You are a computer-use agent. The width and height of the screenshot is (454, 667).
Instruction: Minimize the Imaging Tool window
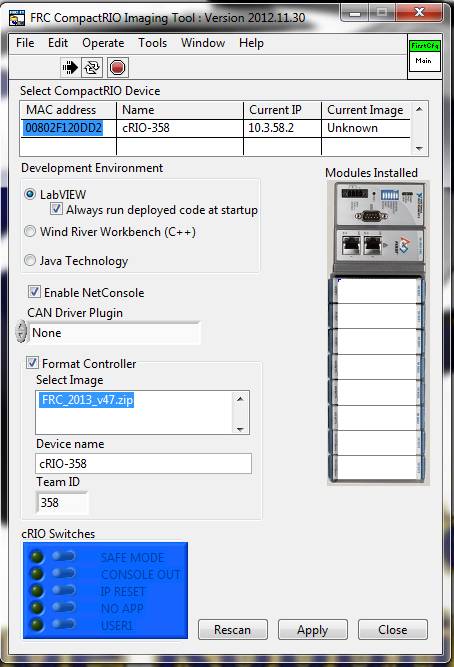(x=354, y=14)
